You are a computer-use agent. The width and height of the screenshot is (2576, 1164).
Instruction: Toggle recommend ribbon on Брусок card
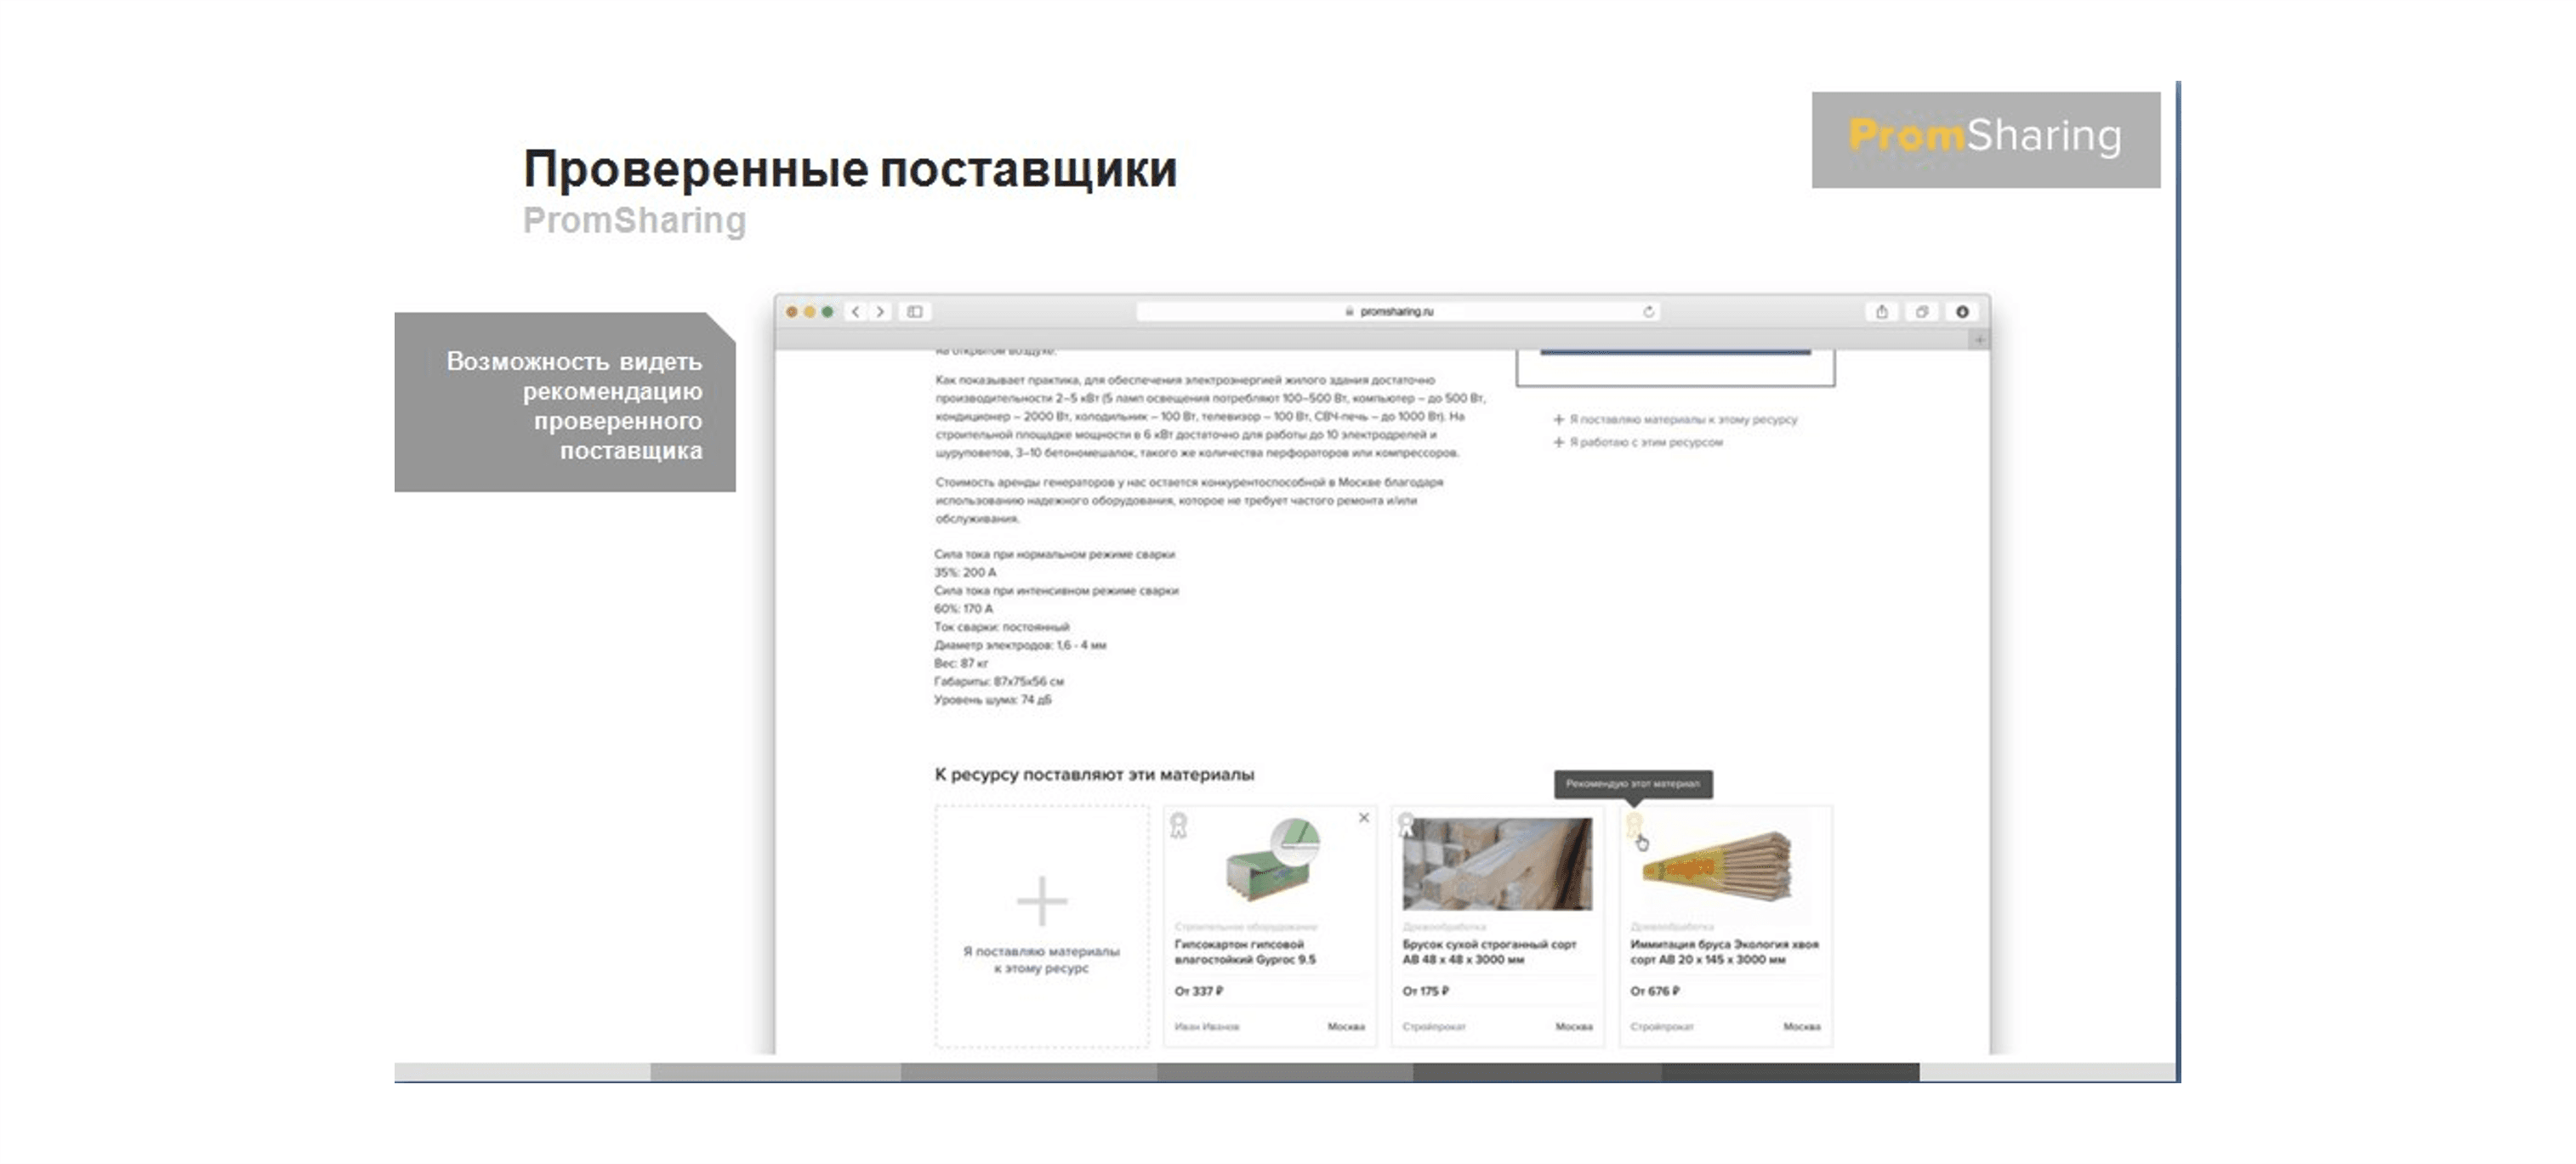tap(1406, 824)
